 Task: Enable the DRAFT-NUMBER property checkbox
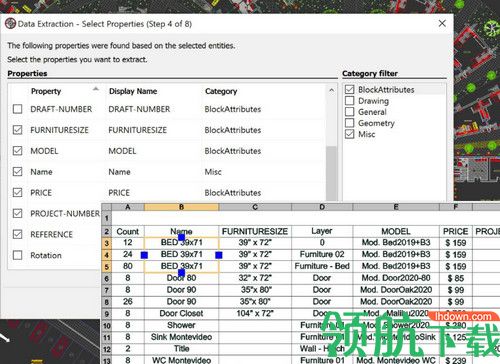point(17,109)
